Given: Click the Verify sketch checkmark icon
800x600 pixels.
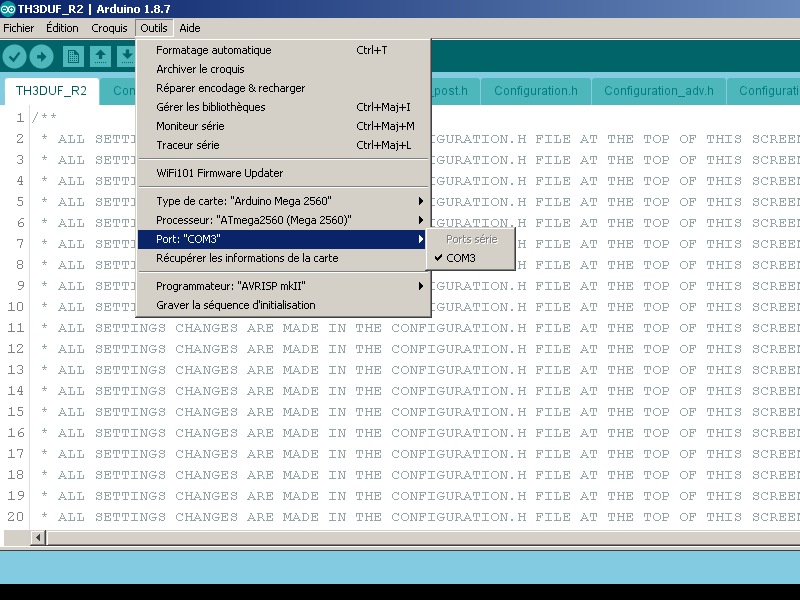Looking at the screenshot, I should [14, 56].
